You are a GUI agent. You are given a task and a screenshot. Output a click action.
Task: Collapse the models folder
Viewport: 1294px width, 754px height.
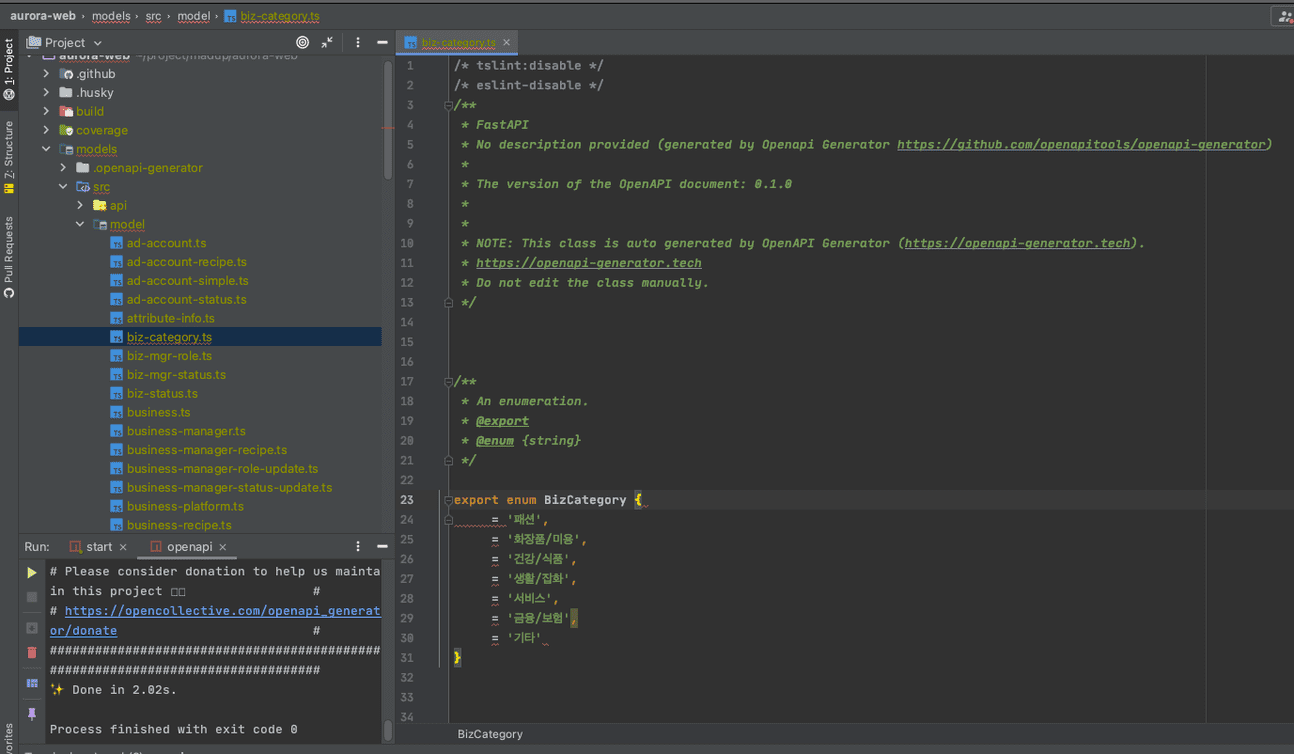tap(46, 149)
